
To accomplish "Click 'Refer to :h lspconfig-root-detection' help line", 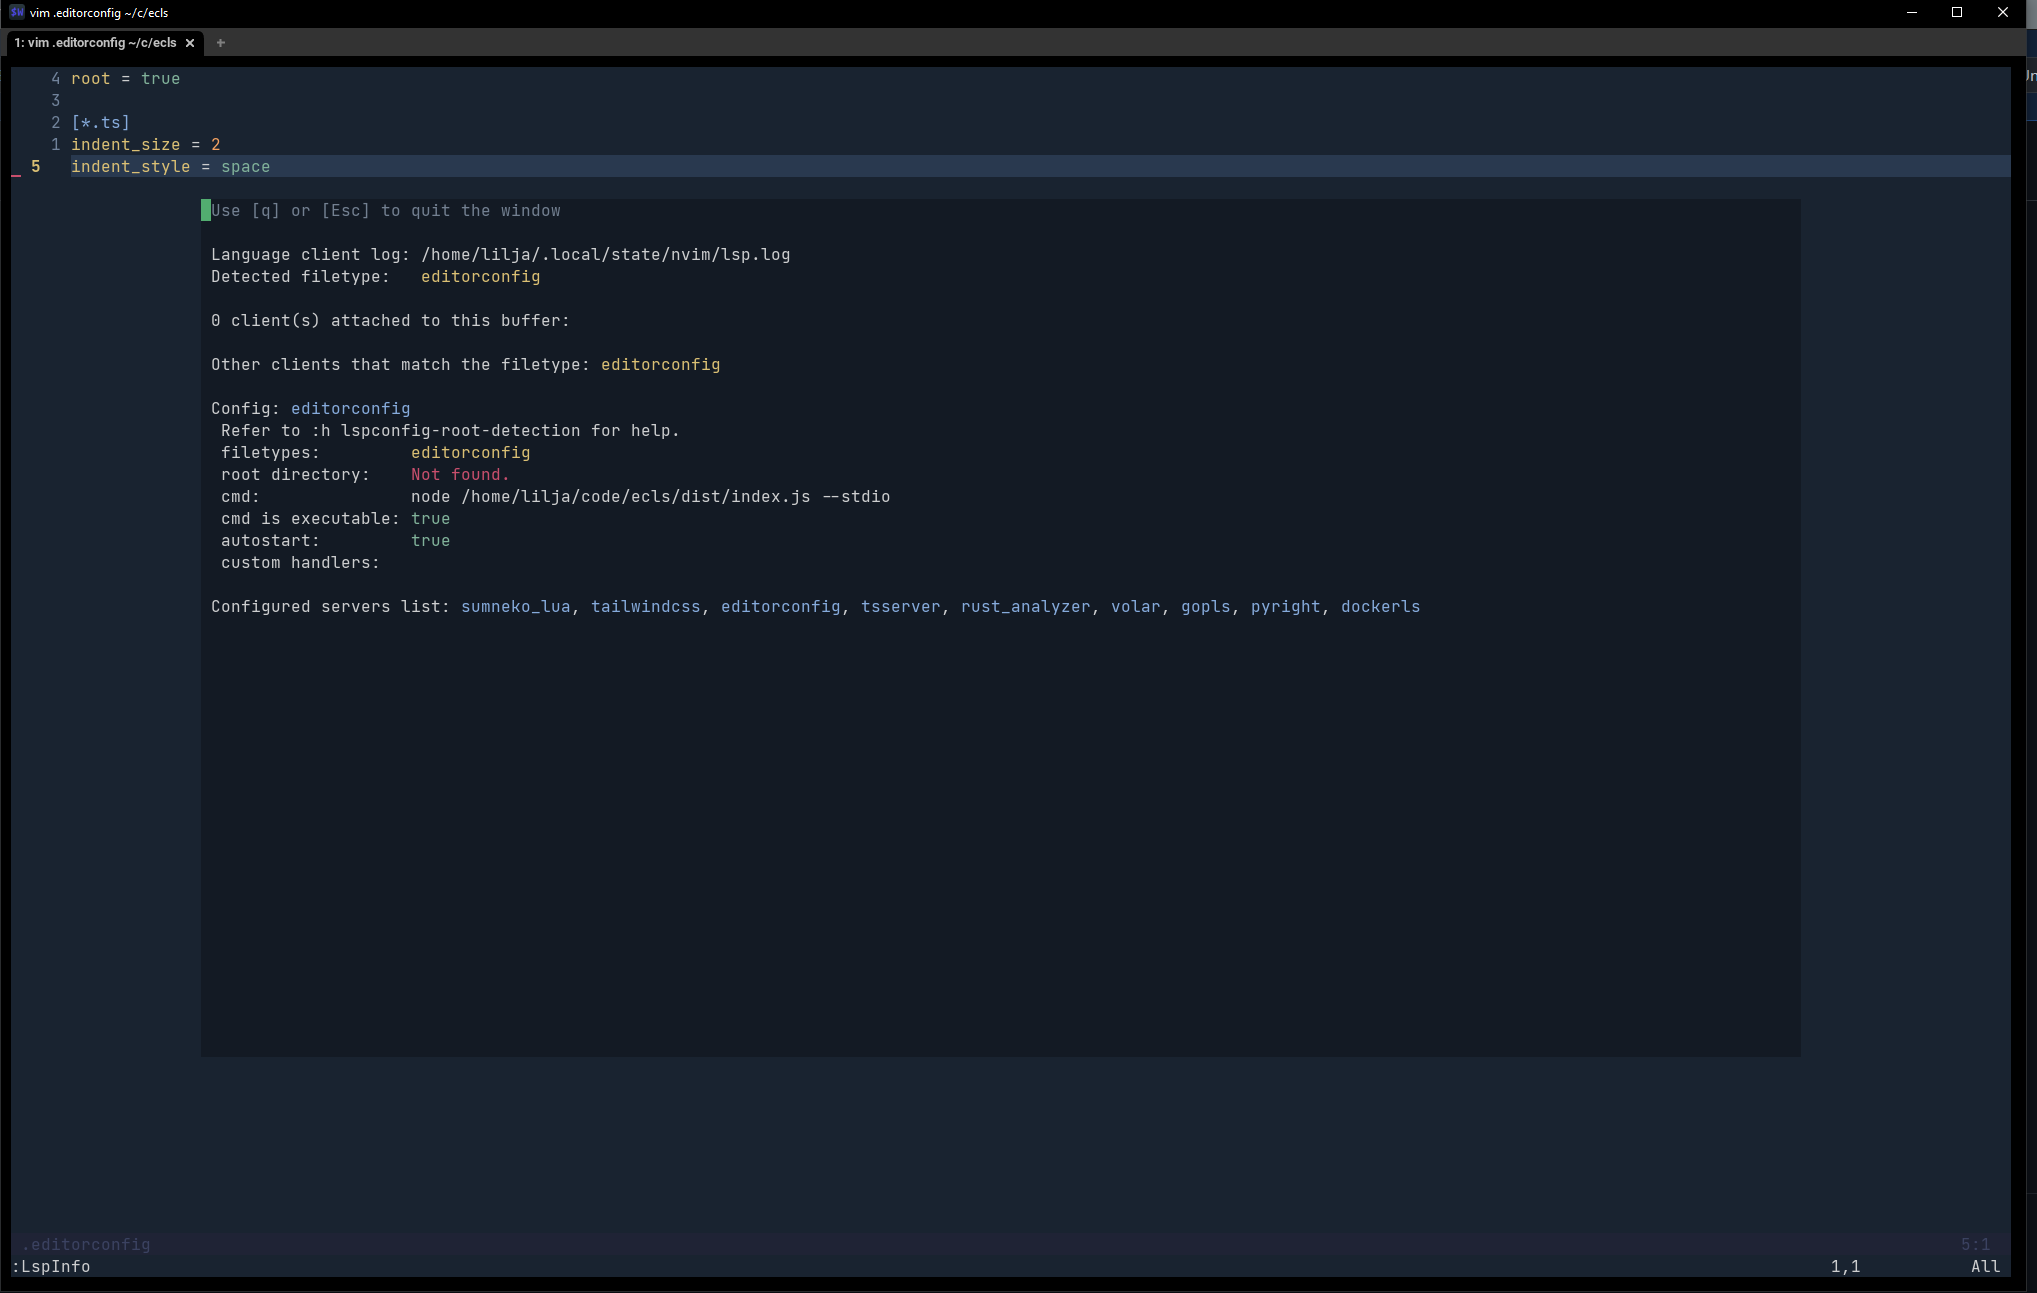I will 450,431.
